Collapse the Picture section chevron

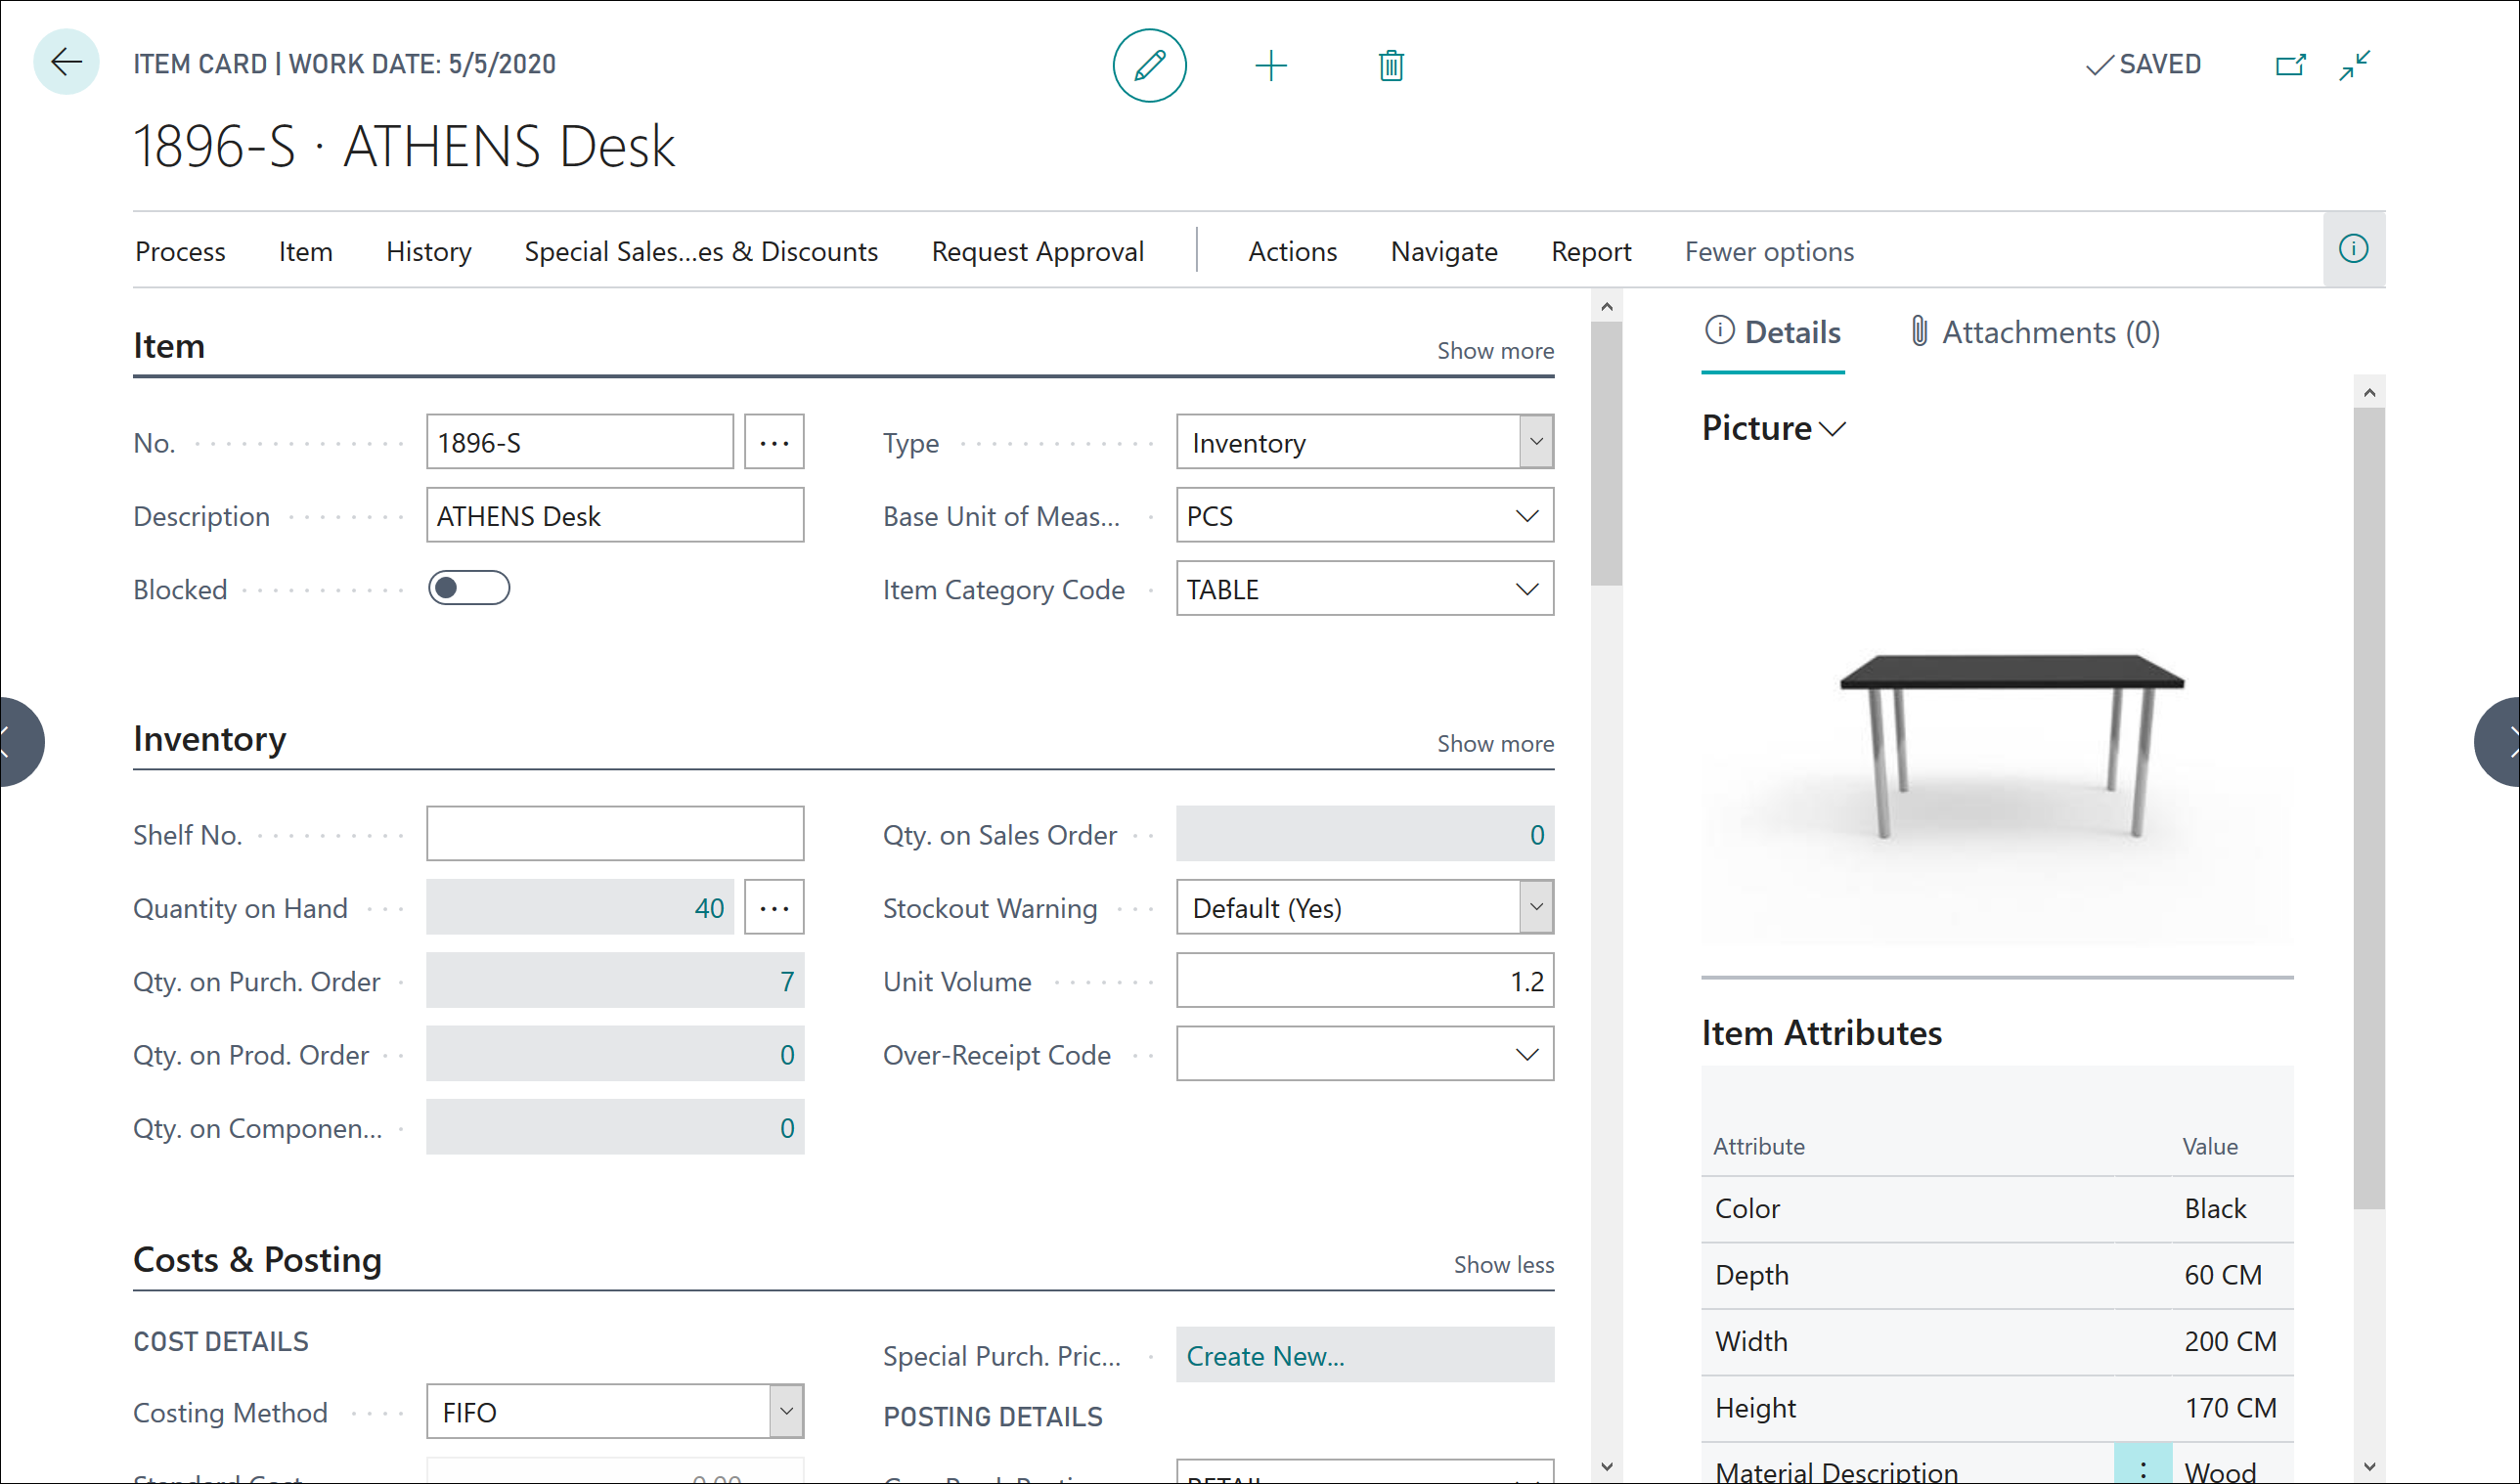tap(1834, 429)
